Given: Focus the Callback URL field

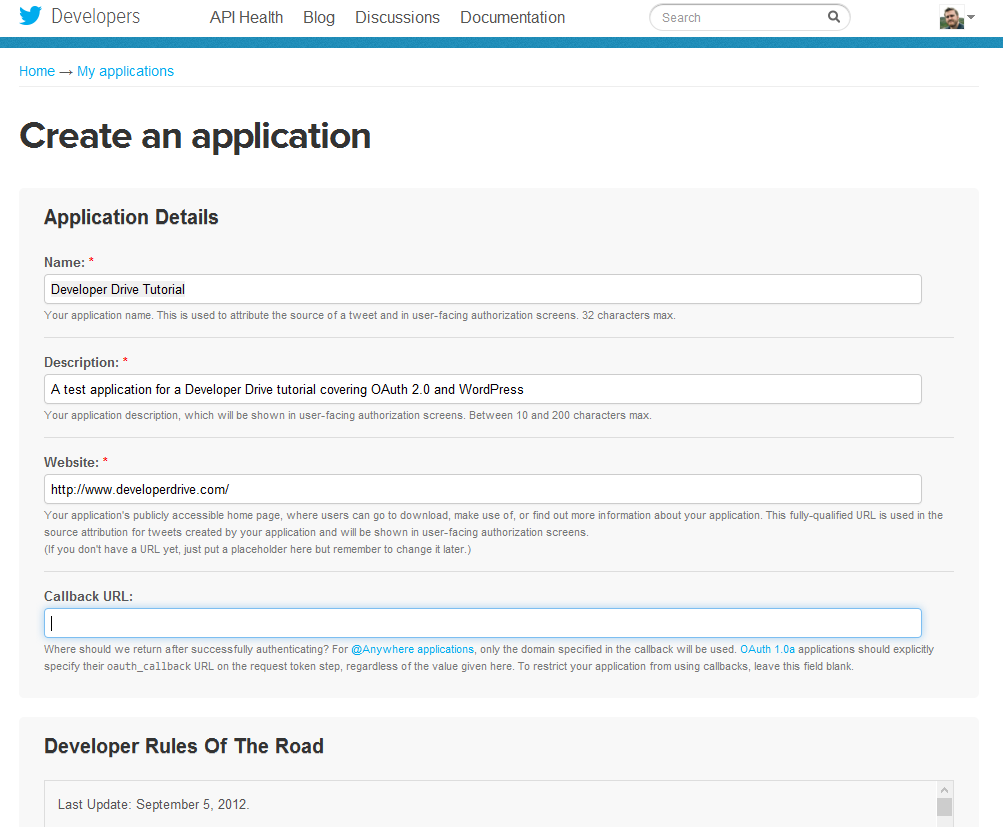Looking at the screenshot, I should point(483,623).
